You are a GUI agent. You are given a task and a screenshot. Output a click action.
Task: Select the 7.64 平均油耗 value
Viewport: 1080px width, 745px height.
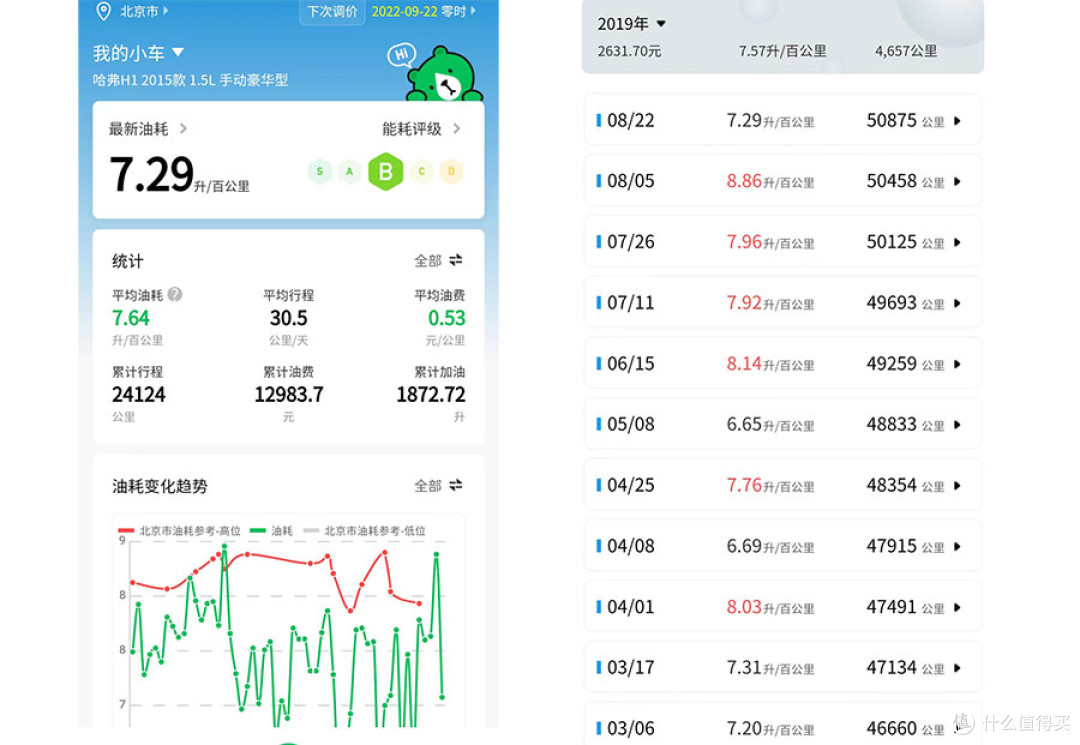pyautogui.click(x=130, y=318)
